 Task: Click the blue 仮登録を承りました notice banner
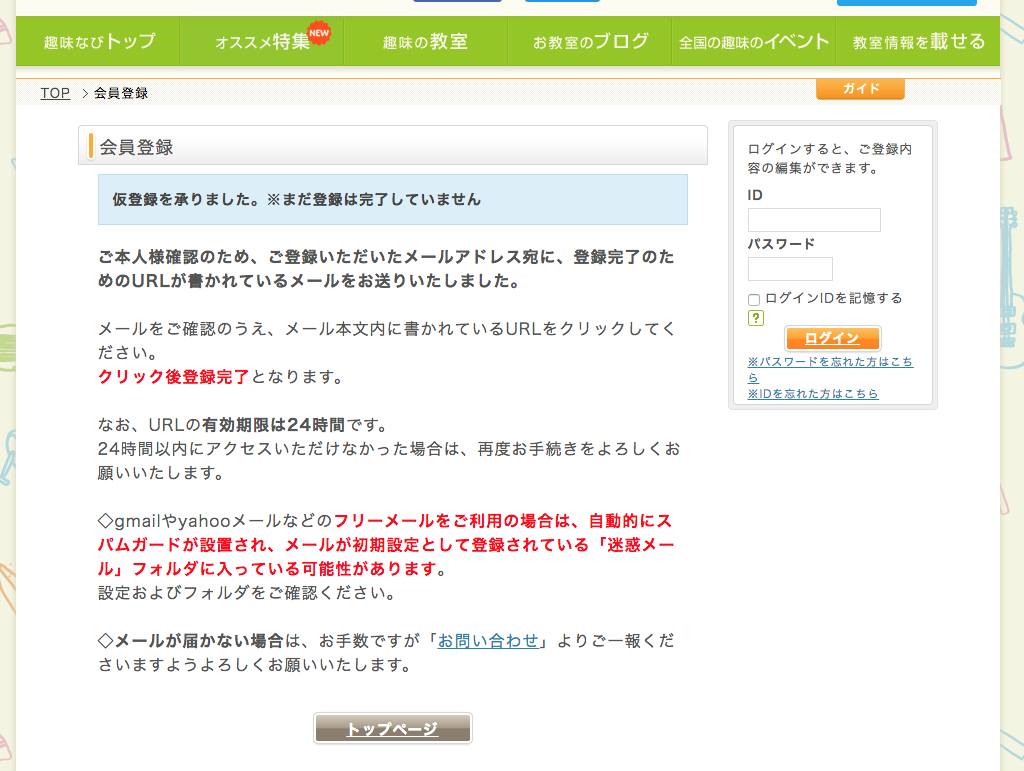tap(392, 199)
